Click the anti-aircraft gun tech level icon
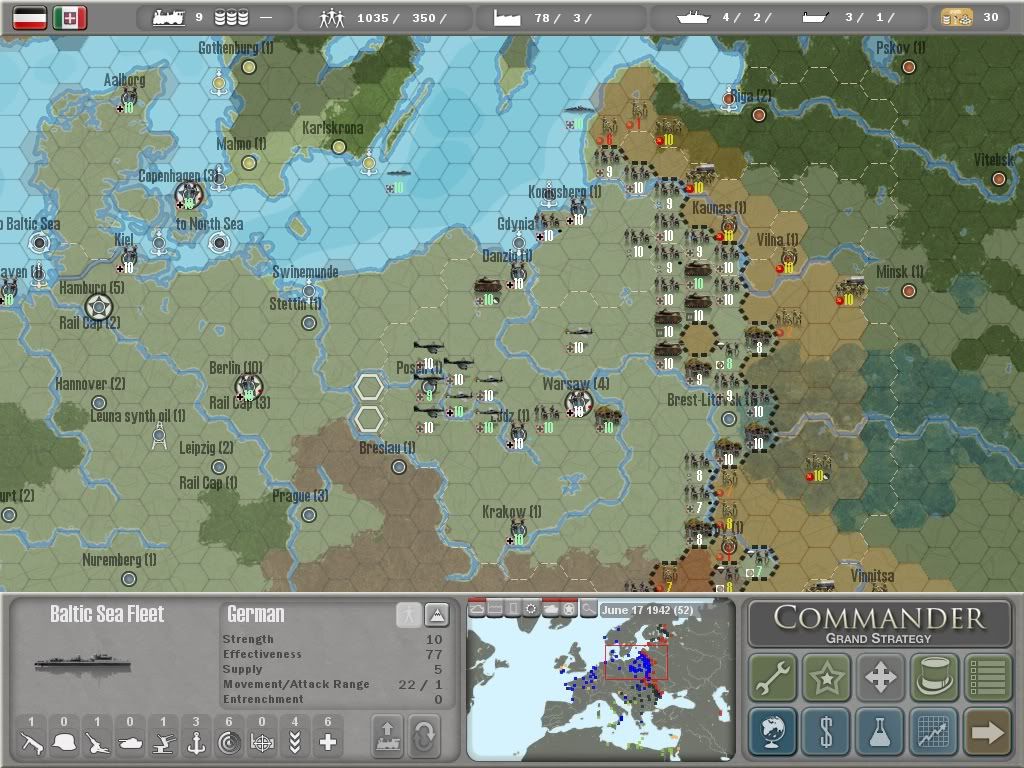Screen dimensions: 1024x768 coord(163,743)
